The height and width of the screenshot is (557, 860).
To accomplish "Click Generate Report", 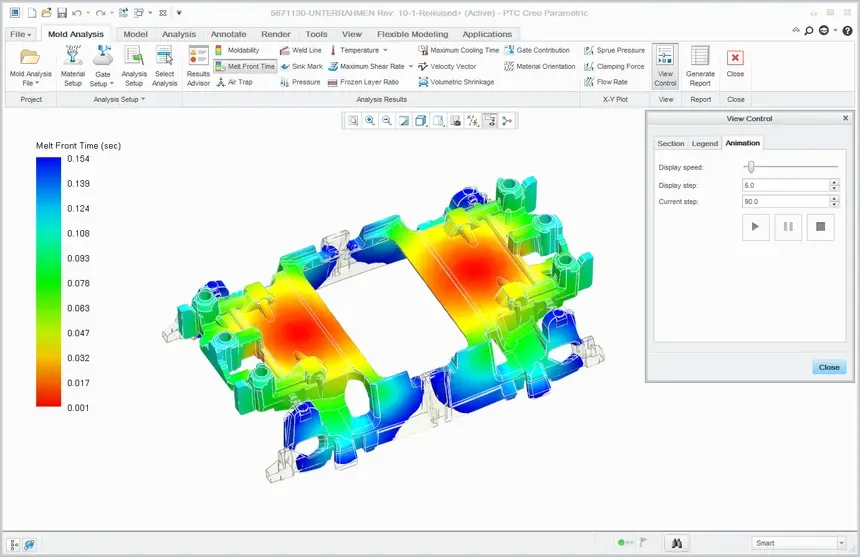I will (x=700, y=66).
